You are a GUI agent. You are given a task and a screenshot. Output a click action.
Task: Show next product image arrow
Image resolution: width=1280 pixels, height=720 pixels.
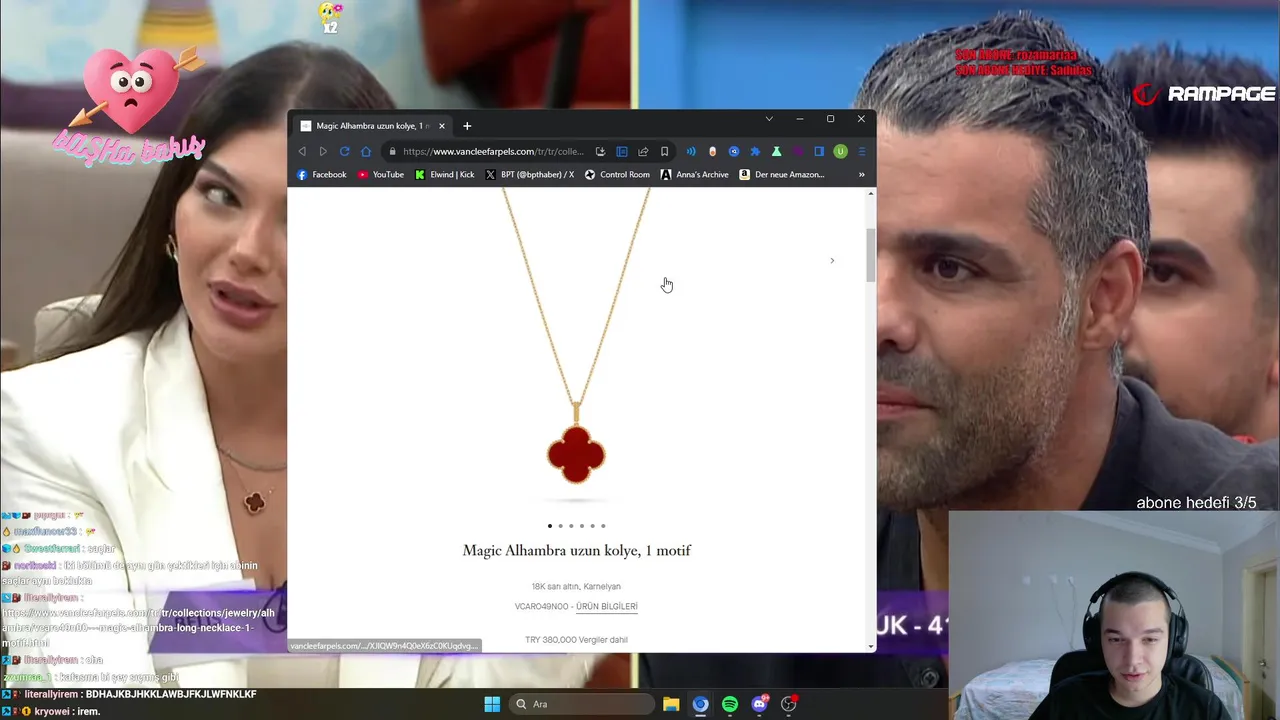pos(832,261)
